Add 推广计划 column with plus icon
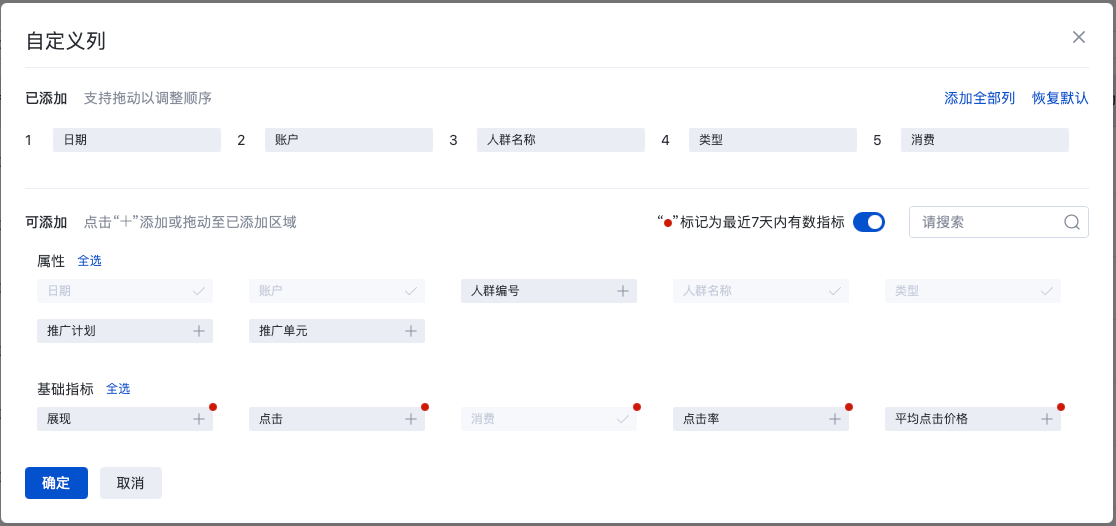This screenshot has width=1116, height=526. 198,331
